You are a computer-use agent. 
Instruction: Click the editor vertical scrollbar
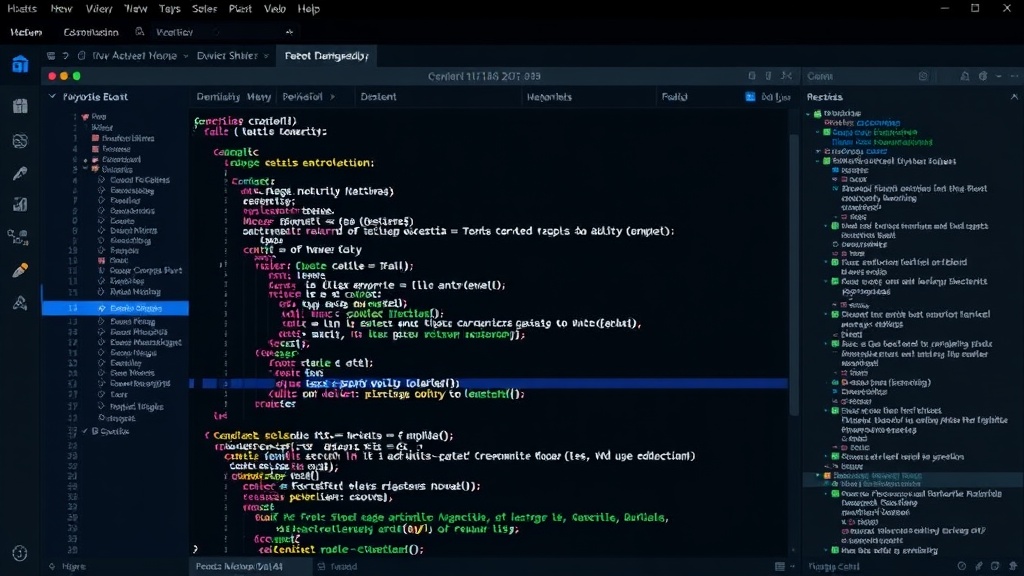click(x=793, y=274)
